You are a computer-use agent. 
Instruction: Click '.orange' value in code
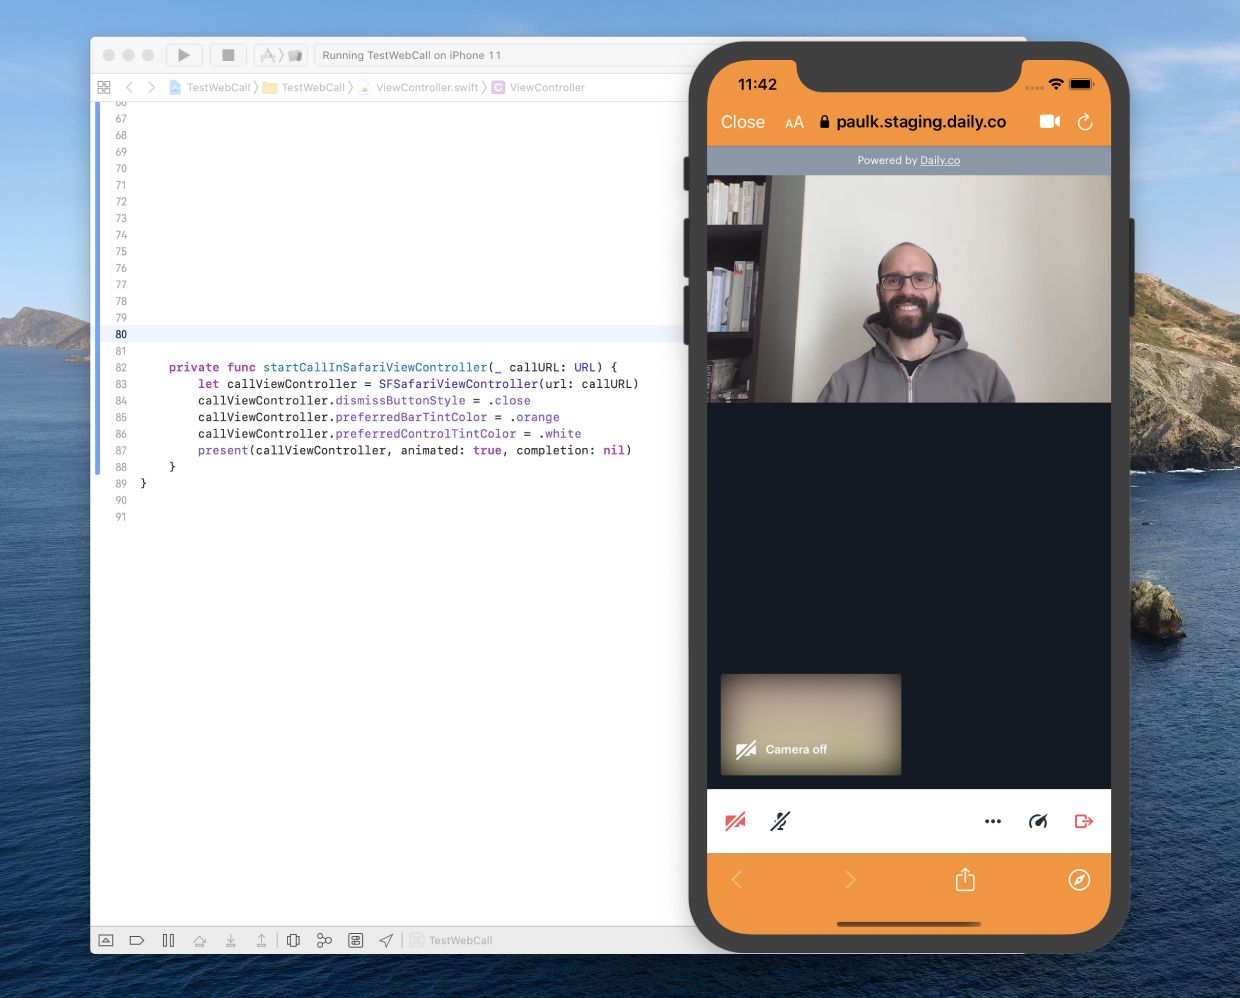click(534, 417)
